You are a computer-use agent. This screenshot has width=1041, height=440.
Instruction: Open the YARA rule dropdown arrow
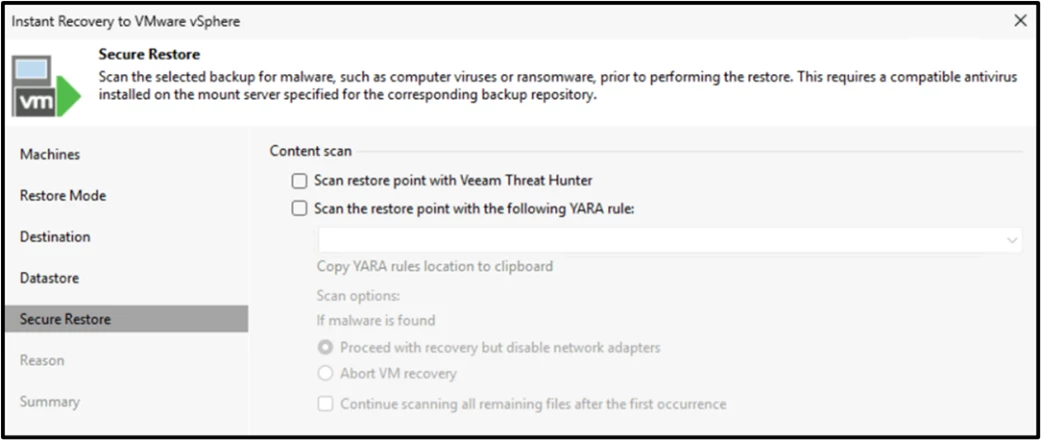pyautogui.click(x=1012, y=240)
